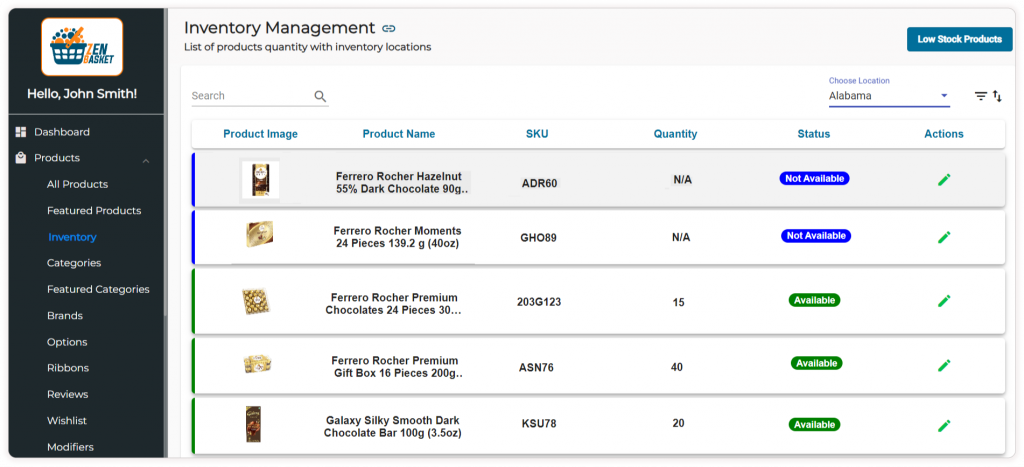Click the search magnifier icon
Image resolution: width=1024 pixels, height=467 pixels.
click(320, 96)
